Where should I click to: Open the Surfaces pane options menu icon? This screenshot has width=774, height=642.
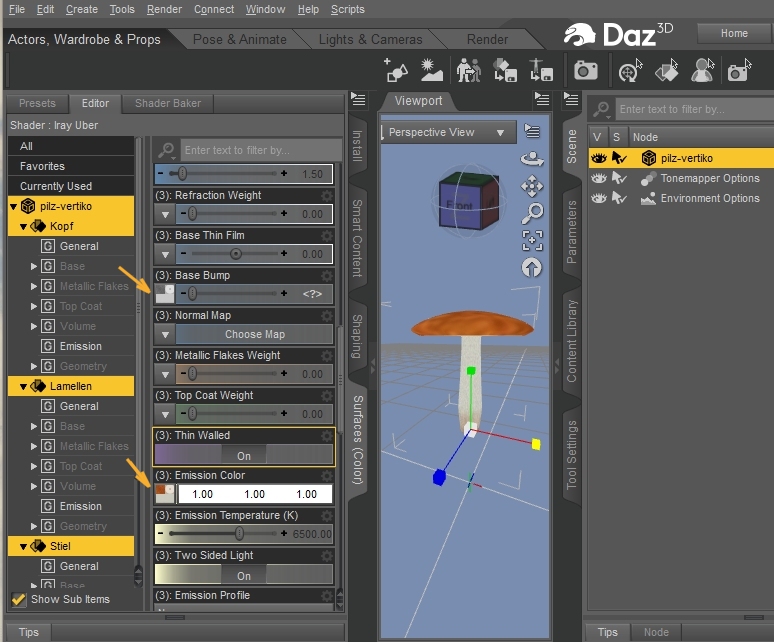[x=358, y=100]
